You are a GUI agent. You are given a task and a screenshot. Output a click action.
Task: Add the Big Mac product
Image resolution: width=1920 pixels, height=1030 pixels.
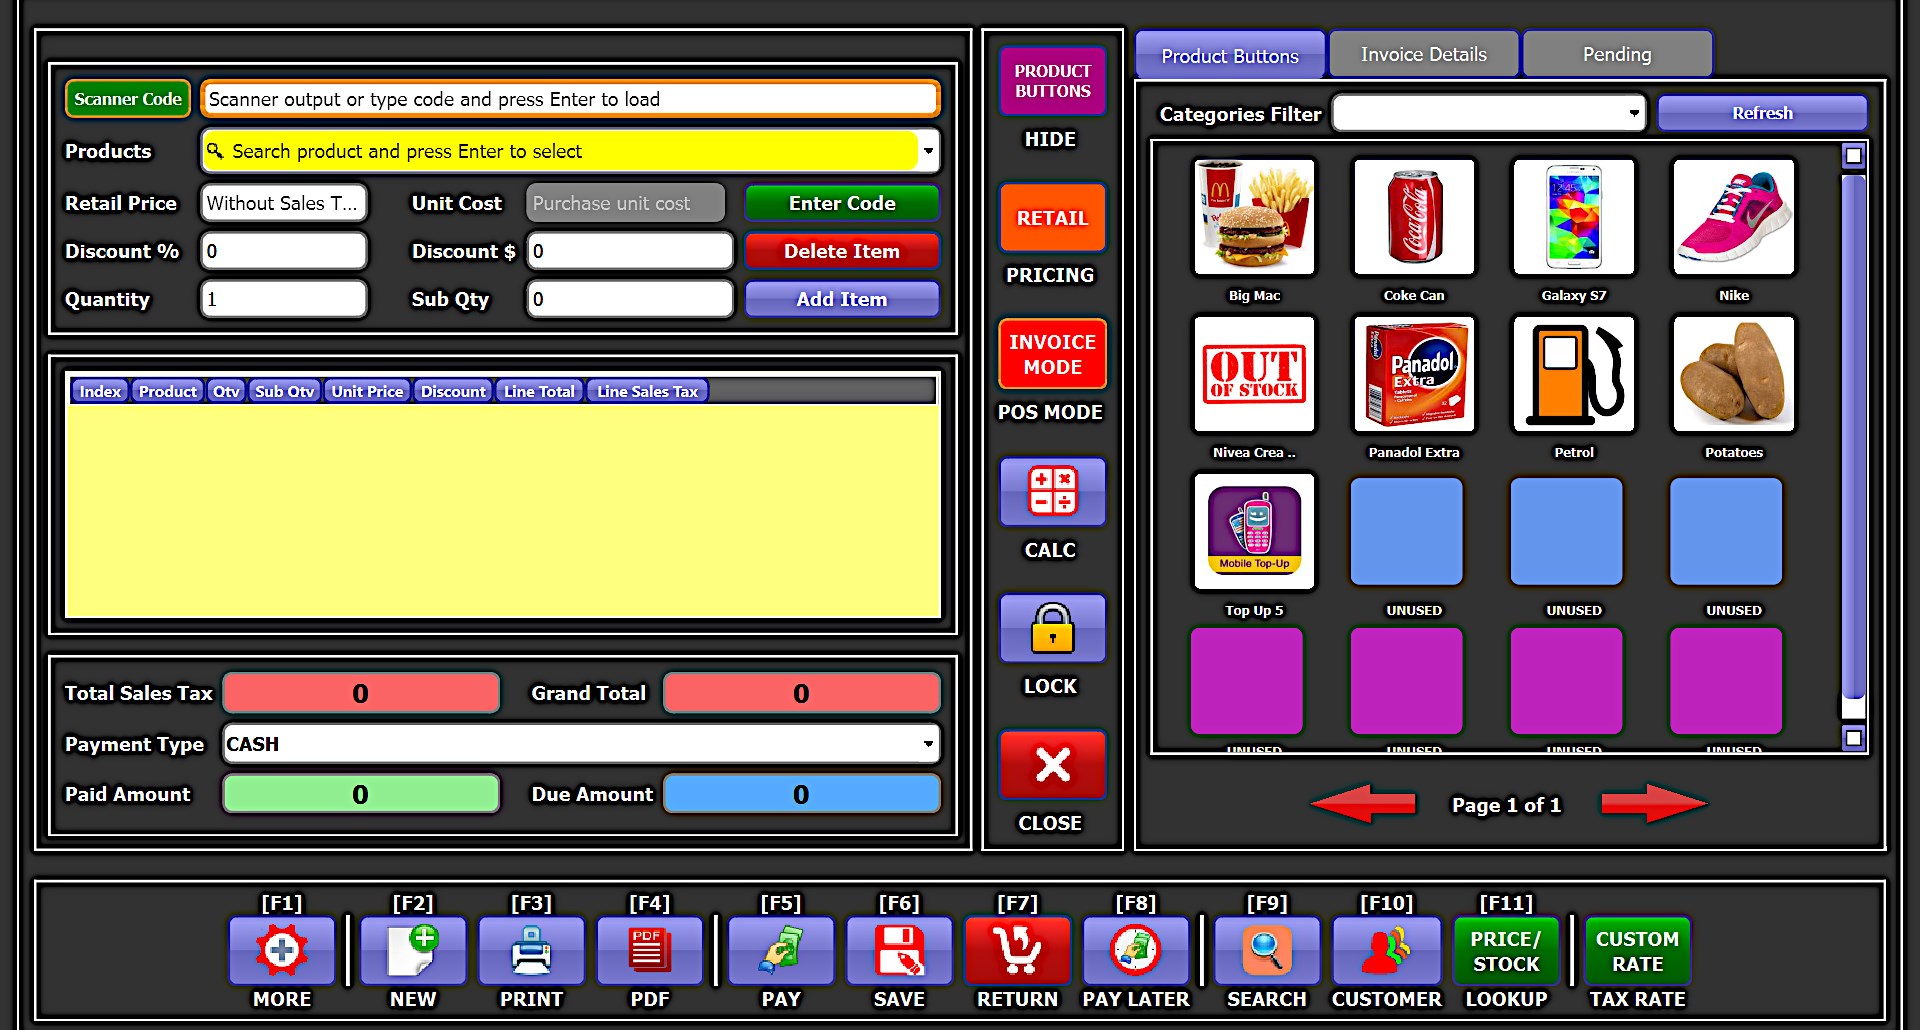tap(1254, 217)
